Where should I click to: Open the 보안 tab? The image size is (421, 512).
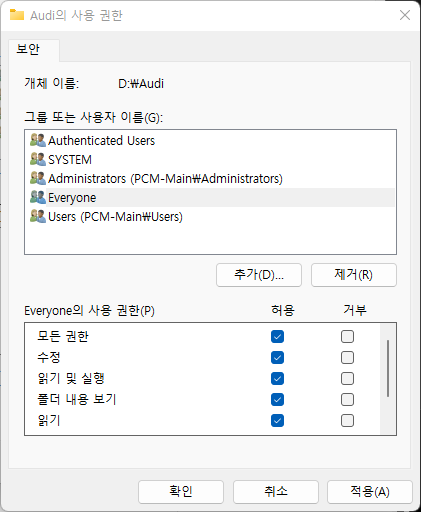pyautogui.click(x=28, y=49)
